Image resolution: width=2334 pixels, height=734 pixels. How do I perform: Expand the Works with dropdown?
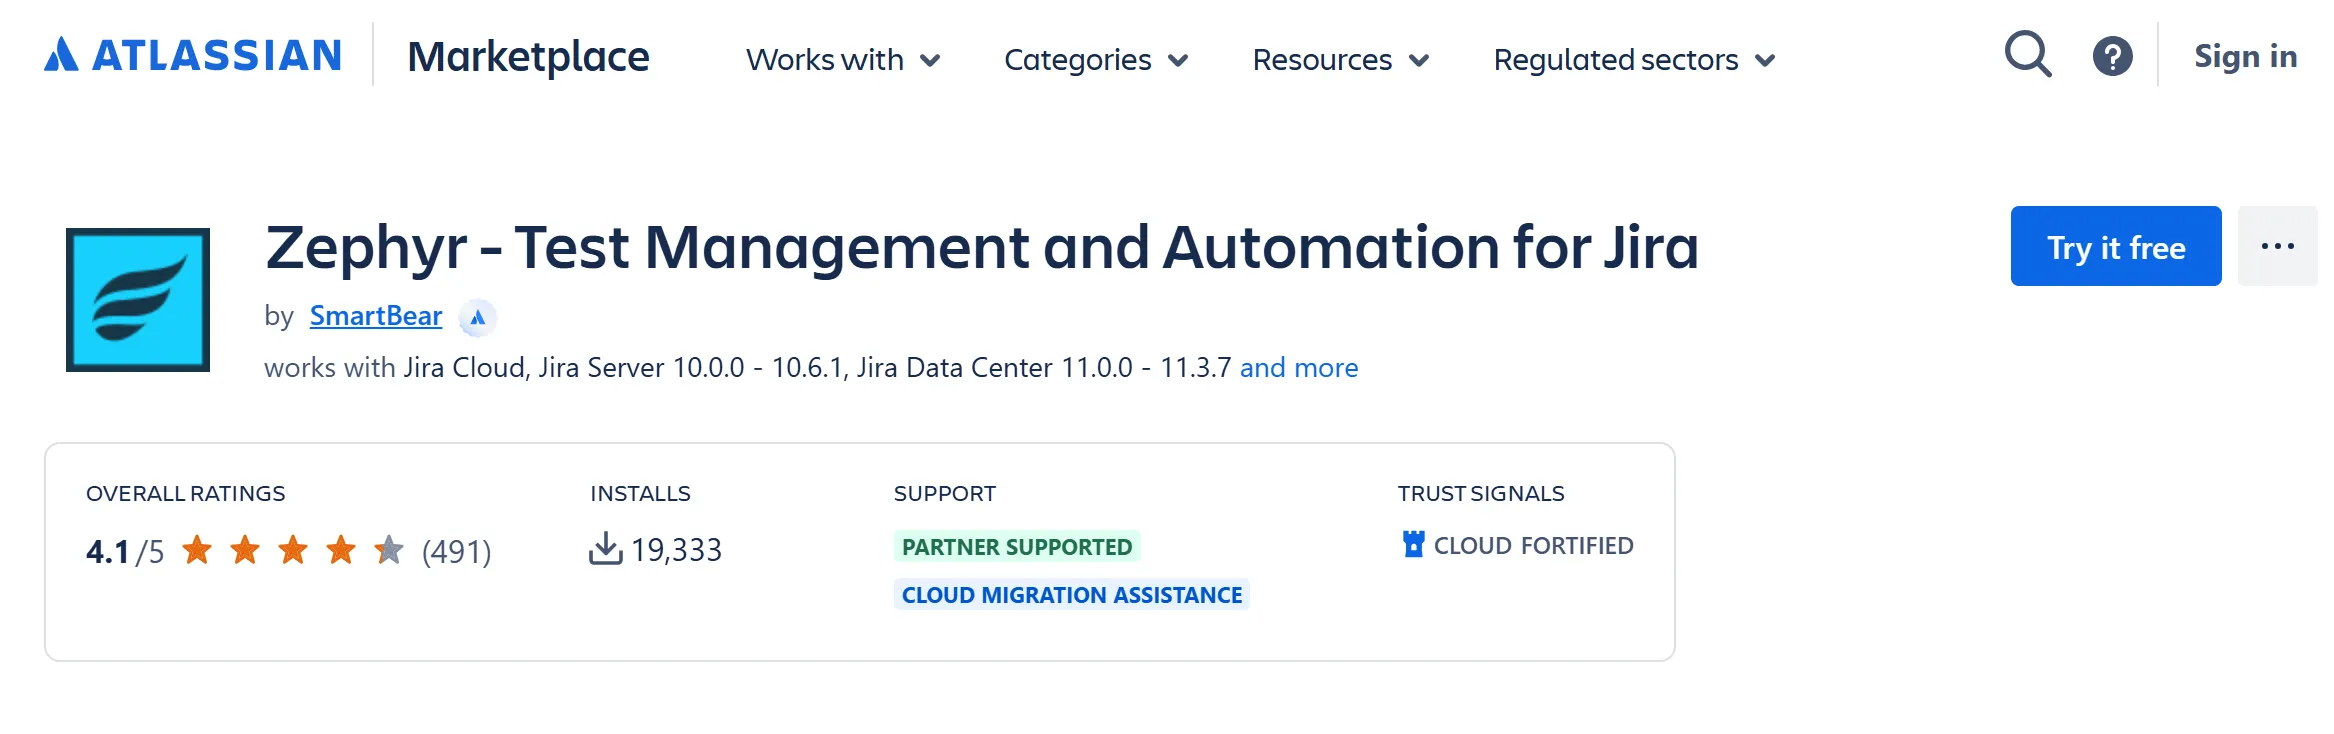pyautogui.click(x=843, y=60)
